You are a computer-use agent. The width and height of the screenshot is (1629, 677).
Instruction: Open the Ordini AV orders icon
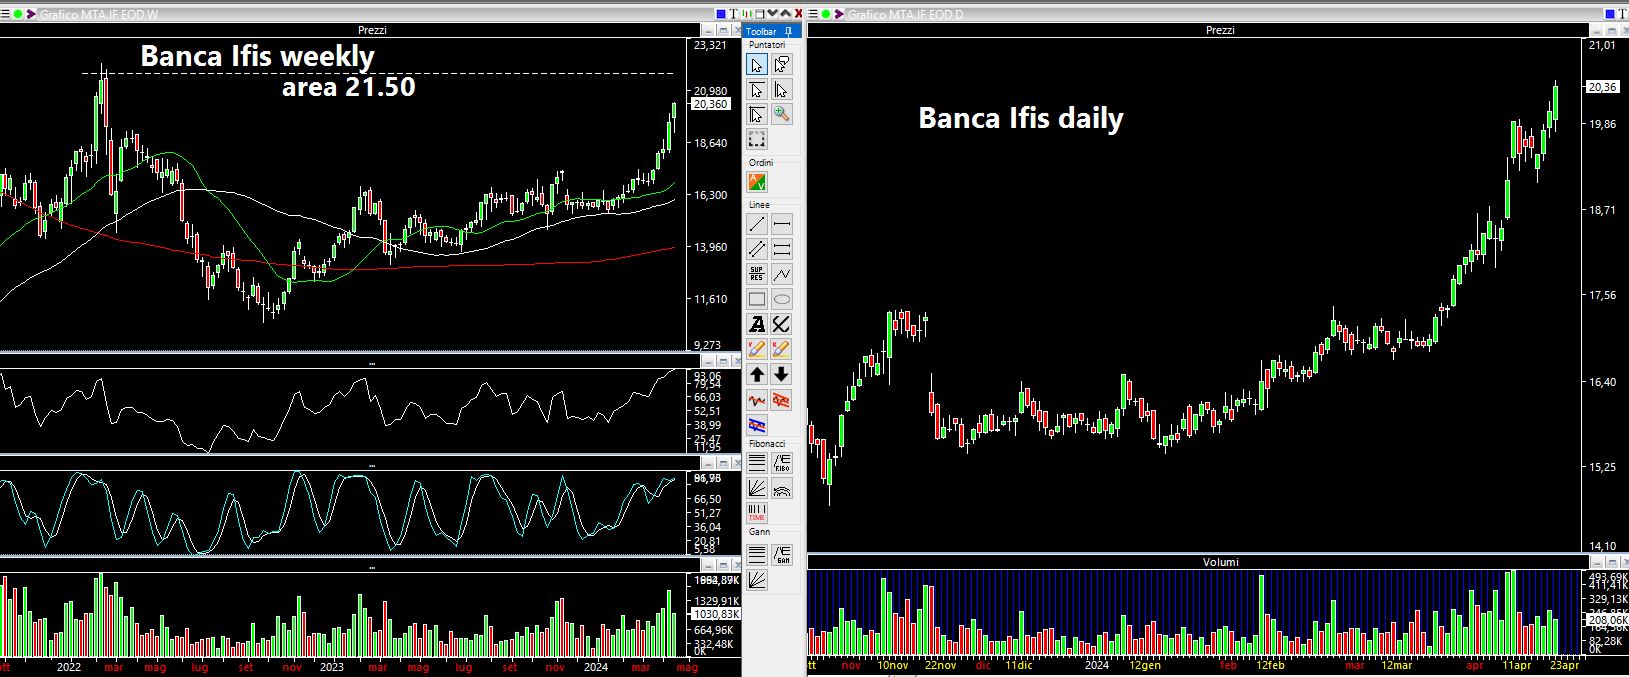(757, 183)
